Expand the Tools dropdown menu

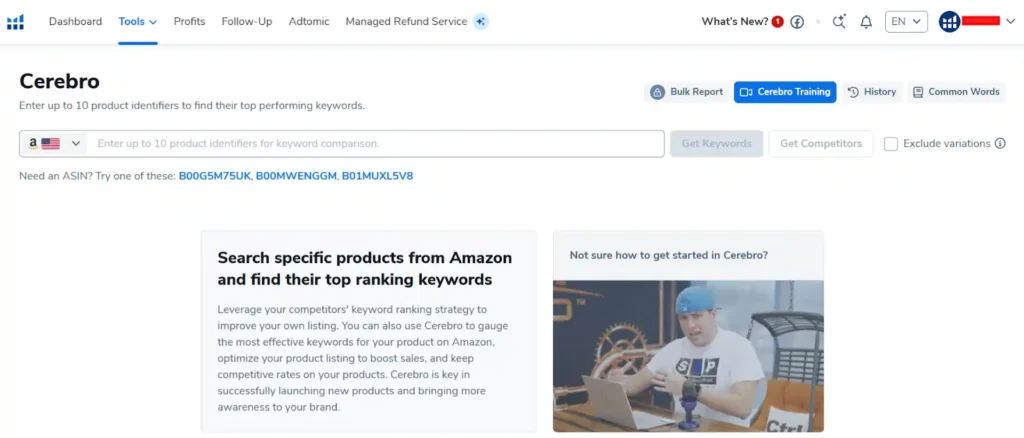pos(137,22)
